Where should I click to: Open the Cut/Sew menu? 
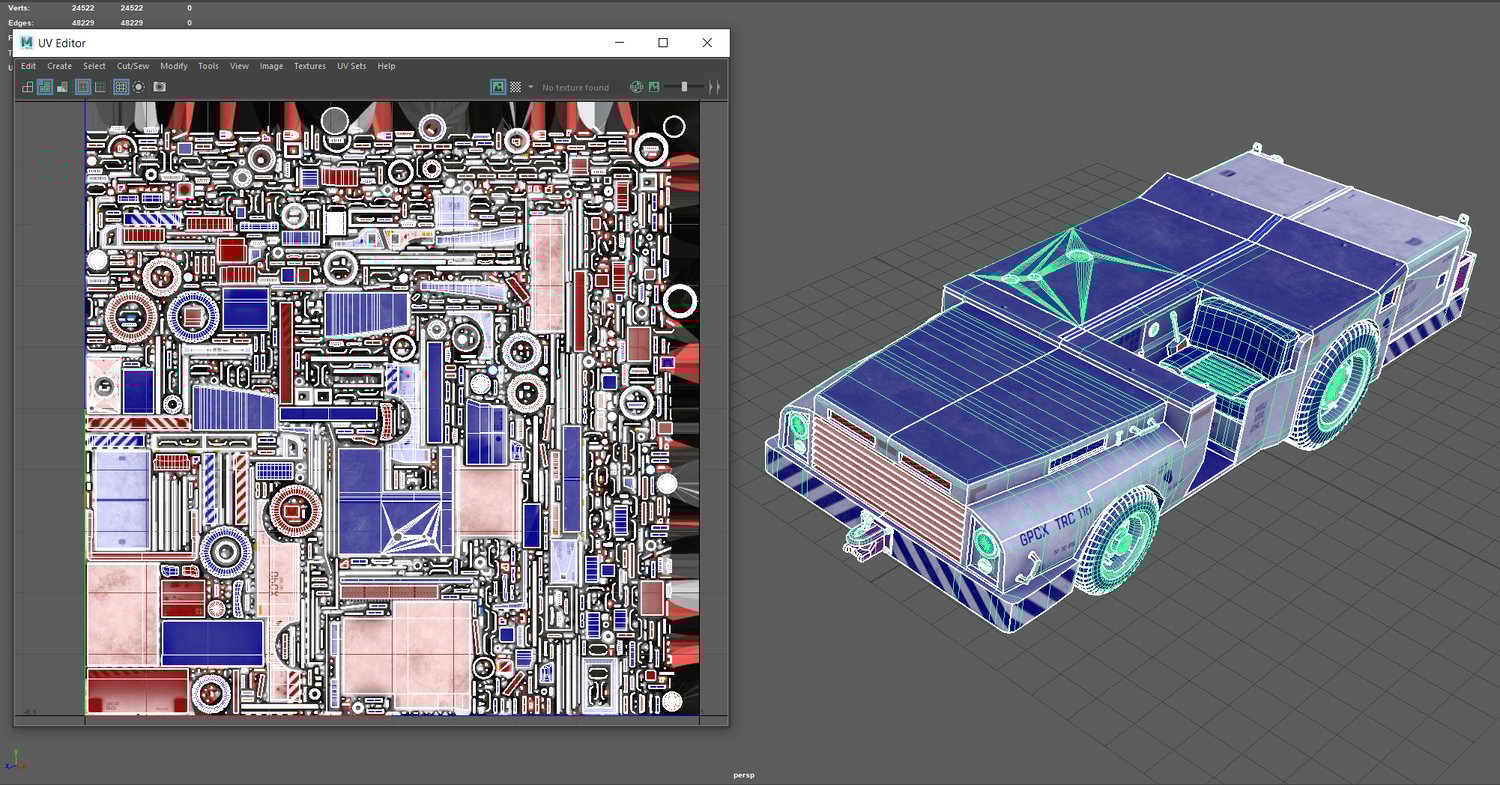pyautogui.click(x=133, y=66)
